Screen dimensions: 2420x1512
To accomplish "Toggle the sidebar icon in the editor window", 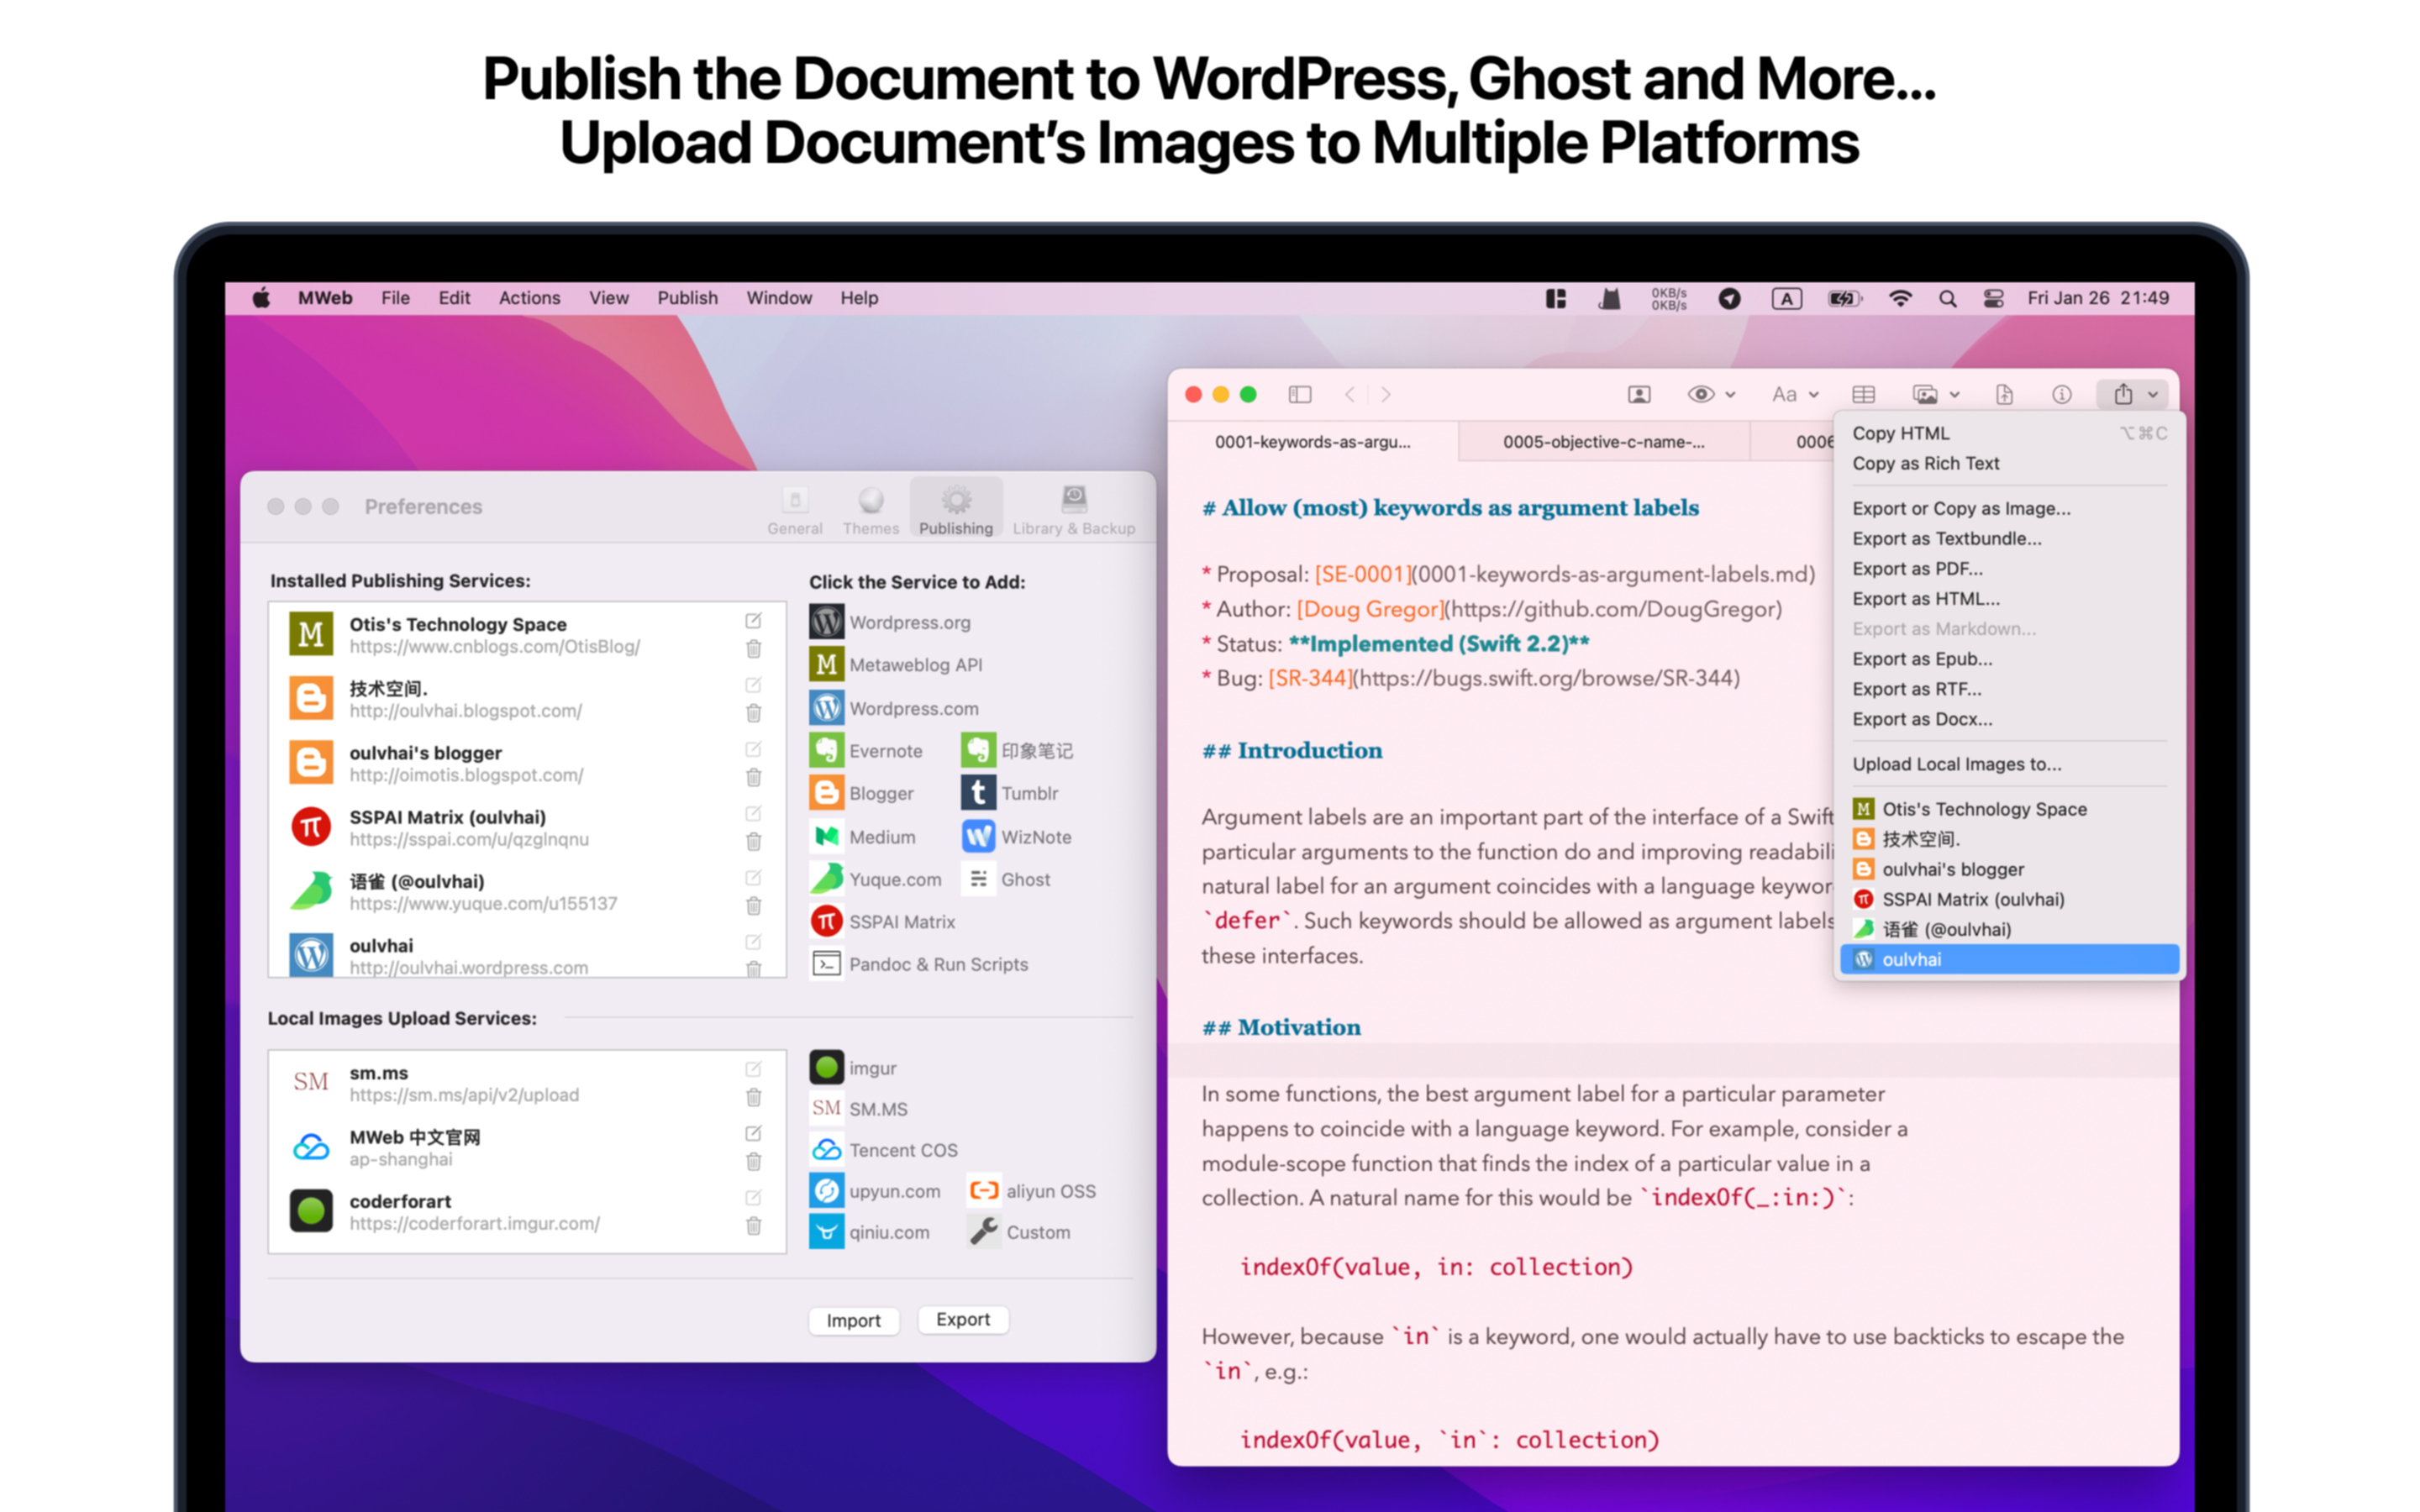I will coord(1300,394).
